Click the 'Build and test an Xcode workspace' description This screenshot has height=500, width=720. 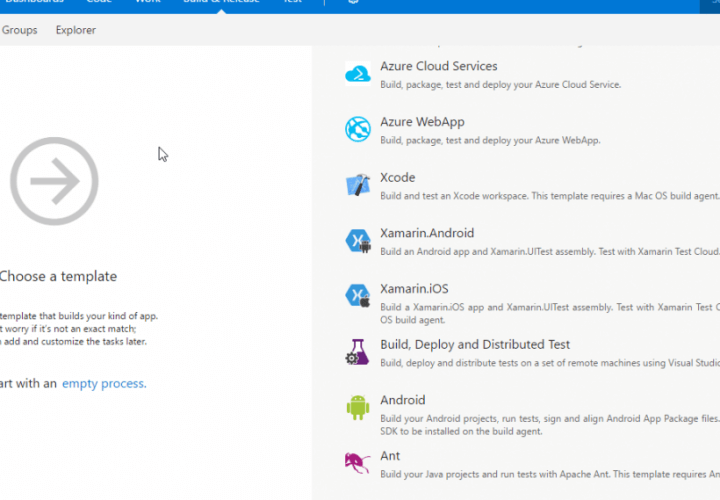(550, 196)
